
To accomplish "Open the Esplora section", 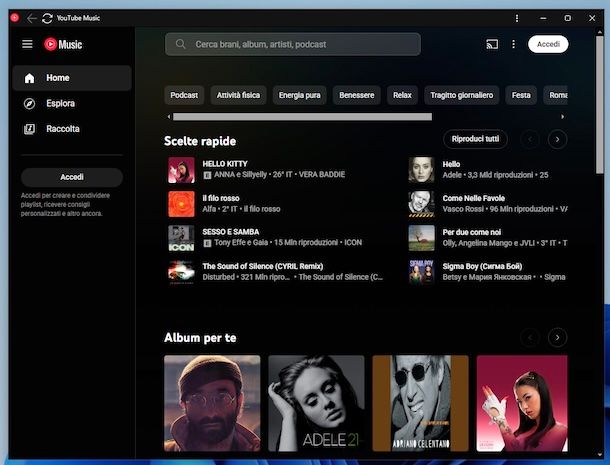I will (72, 104).
